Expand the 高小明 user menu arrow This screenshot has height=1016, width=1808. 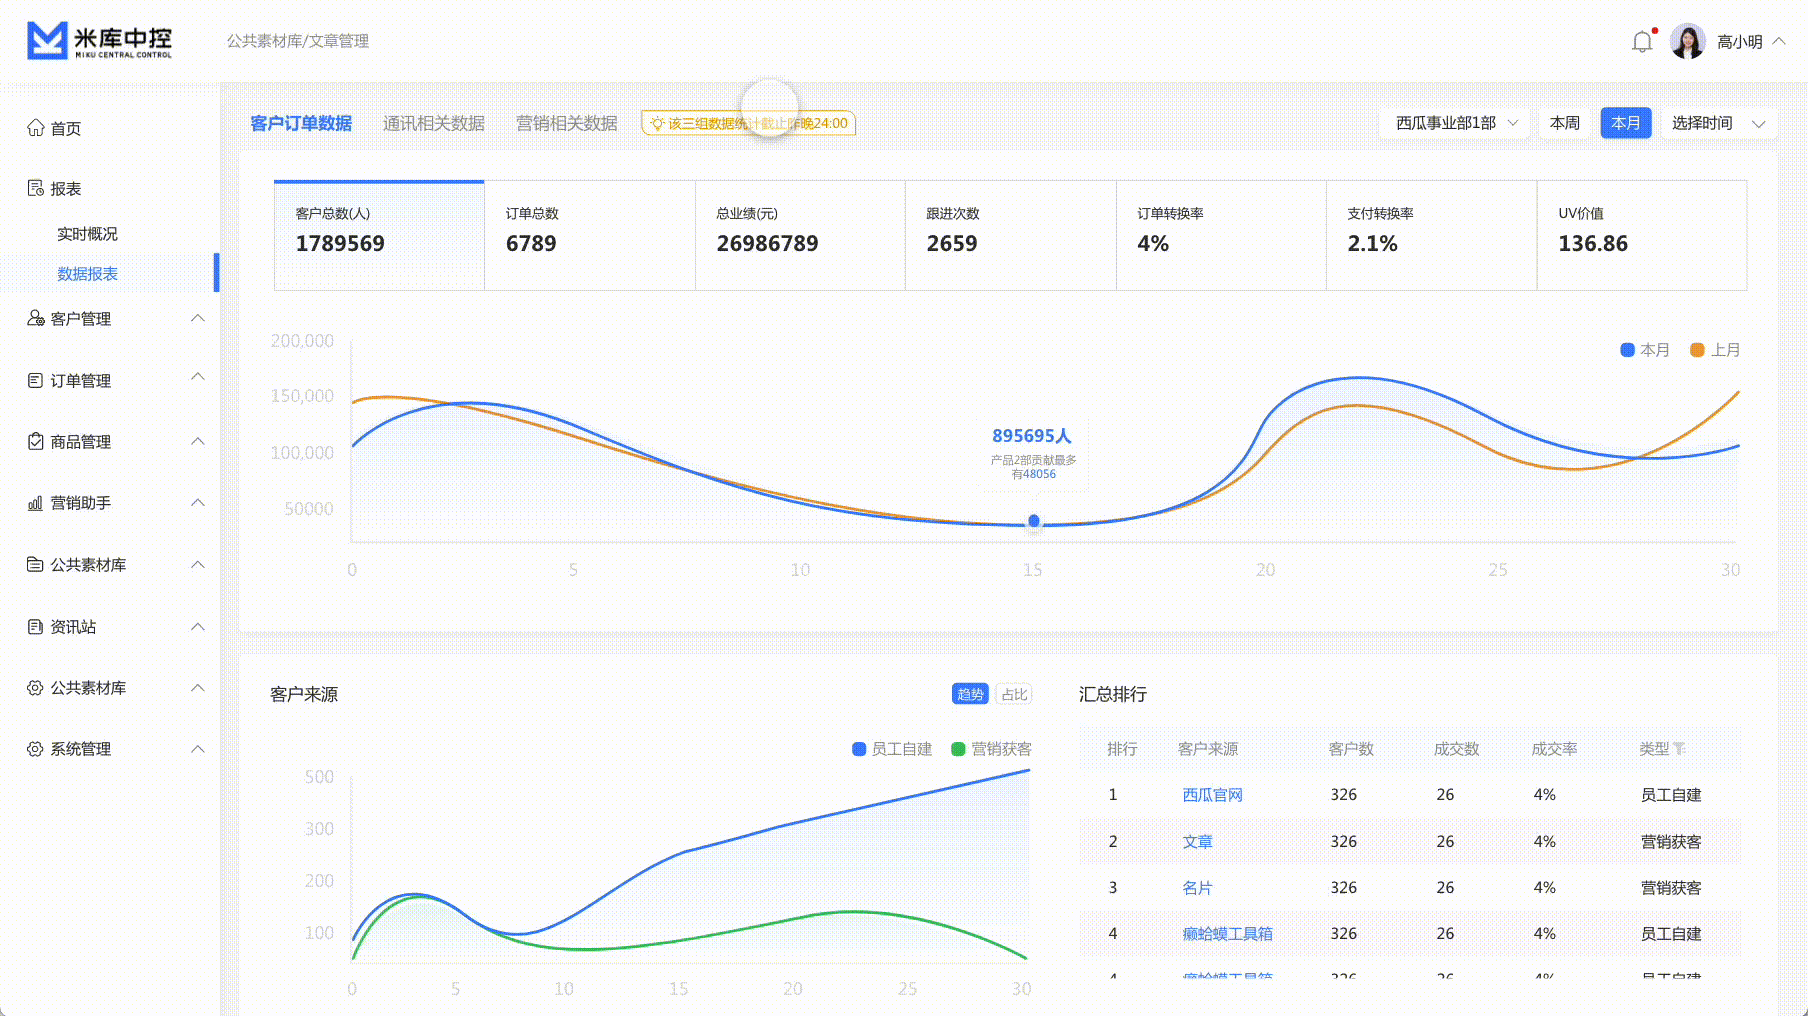[1779, 41]
